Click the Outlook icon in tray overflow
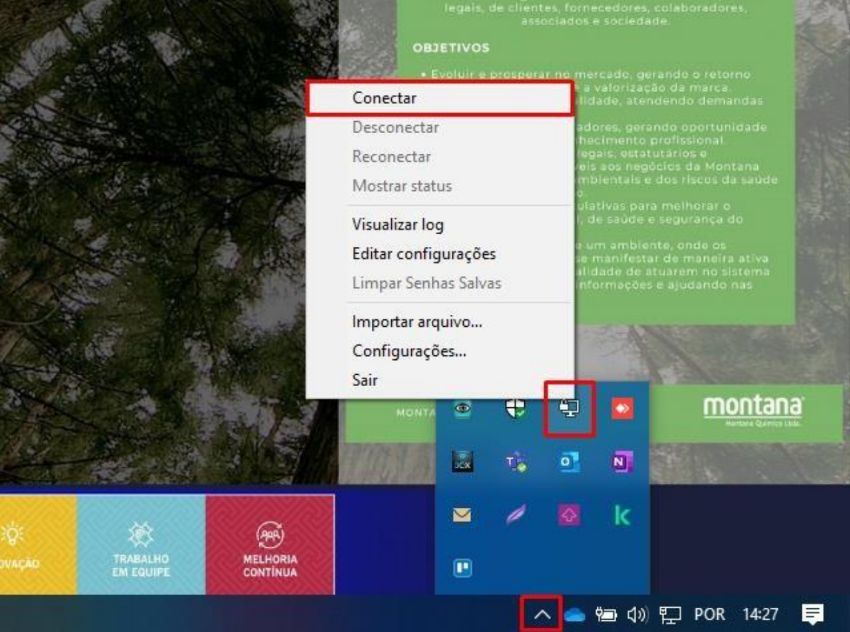This screenshot has width=850, height=632. pyautogui.click(x=569, y=461)
